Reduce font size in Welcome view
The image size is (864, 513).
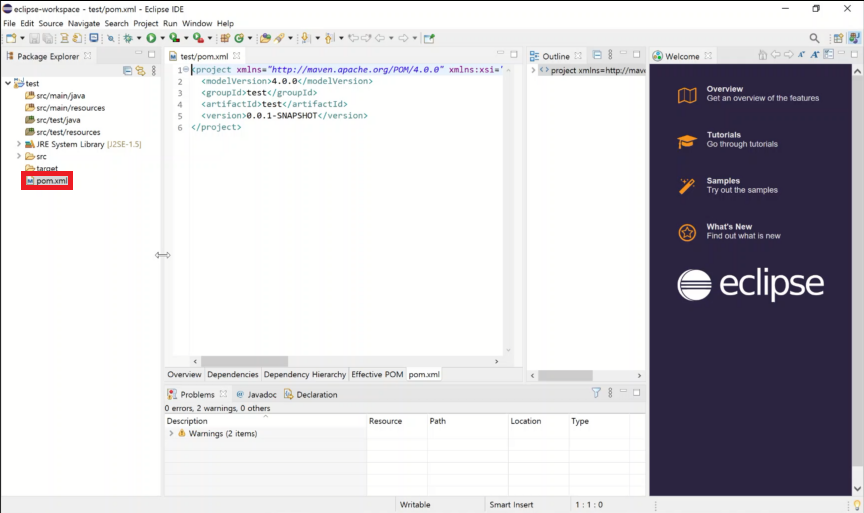point(801,55)
